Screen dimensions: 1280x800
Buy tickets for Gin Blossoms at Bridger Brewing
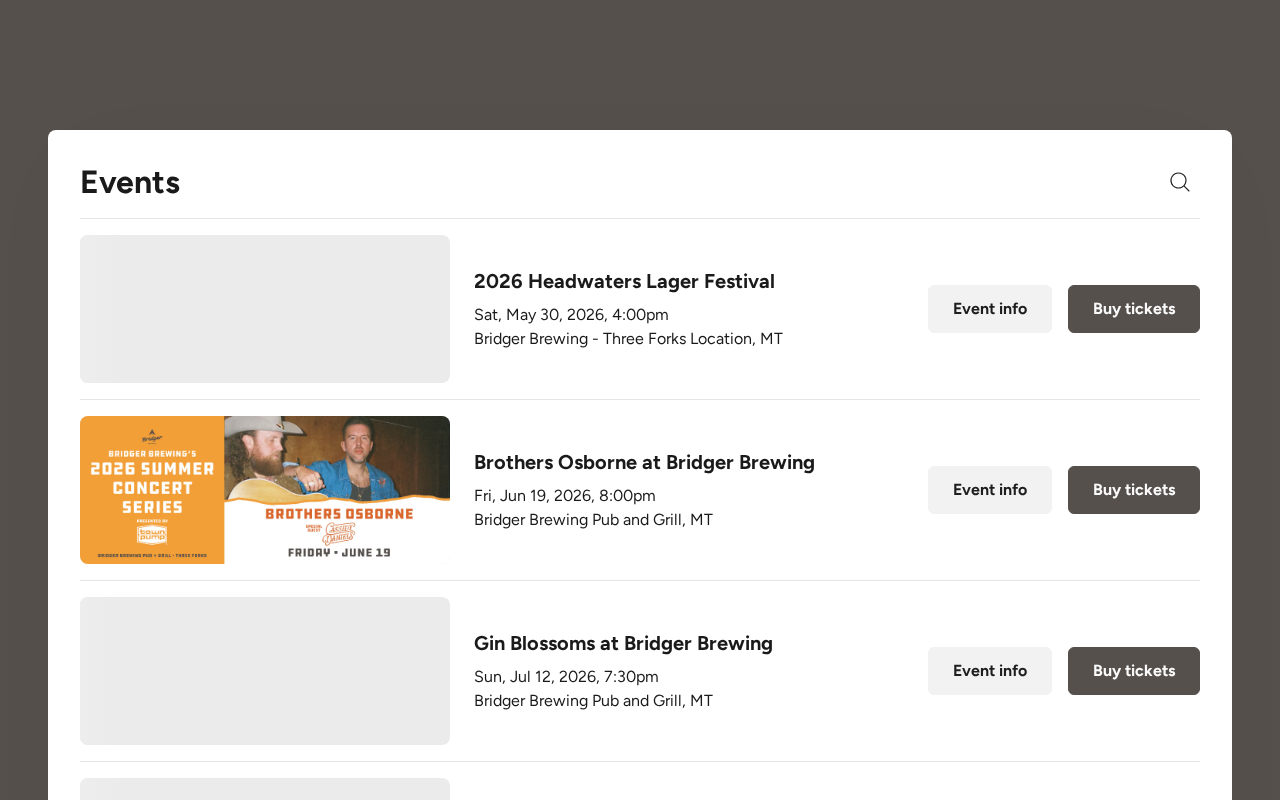tap(1134, 671)
